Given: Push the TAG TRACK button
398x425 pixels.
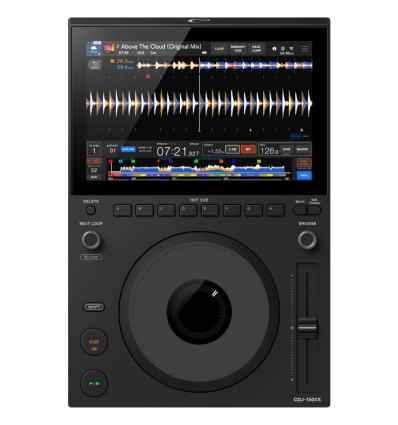Looking at the screenshot, I should click(314, 210).
